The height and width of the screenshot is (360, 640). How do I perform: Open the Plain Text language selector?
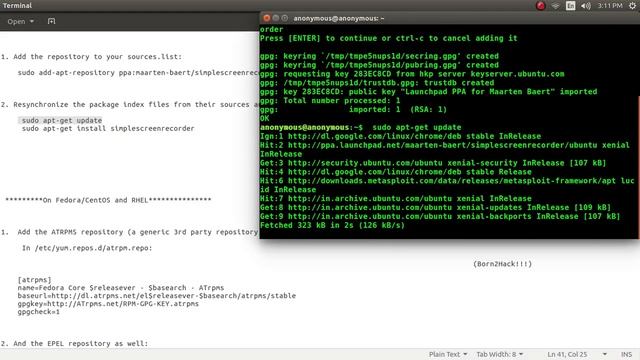tap(448, 354)
